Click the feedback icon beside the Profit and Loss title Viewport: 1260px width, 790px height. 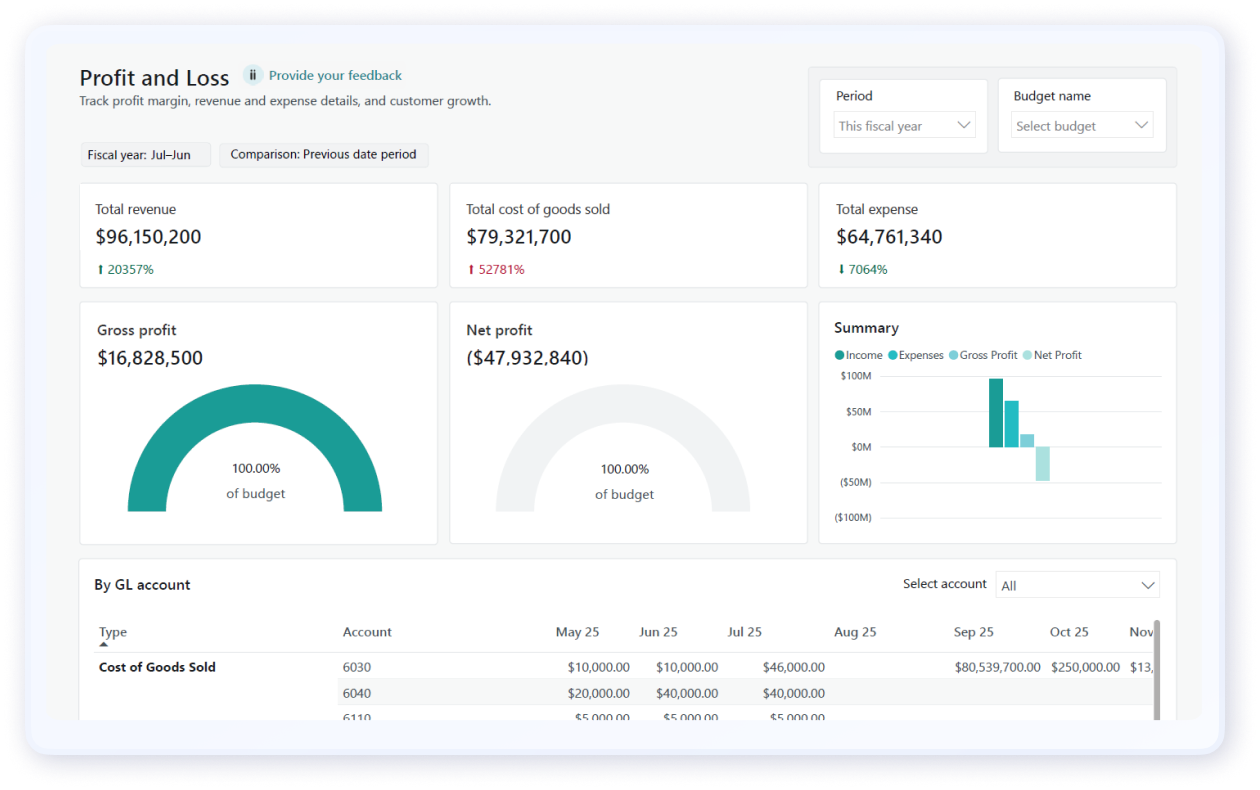click(x=253, y=75)
